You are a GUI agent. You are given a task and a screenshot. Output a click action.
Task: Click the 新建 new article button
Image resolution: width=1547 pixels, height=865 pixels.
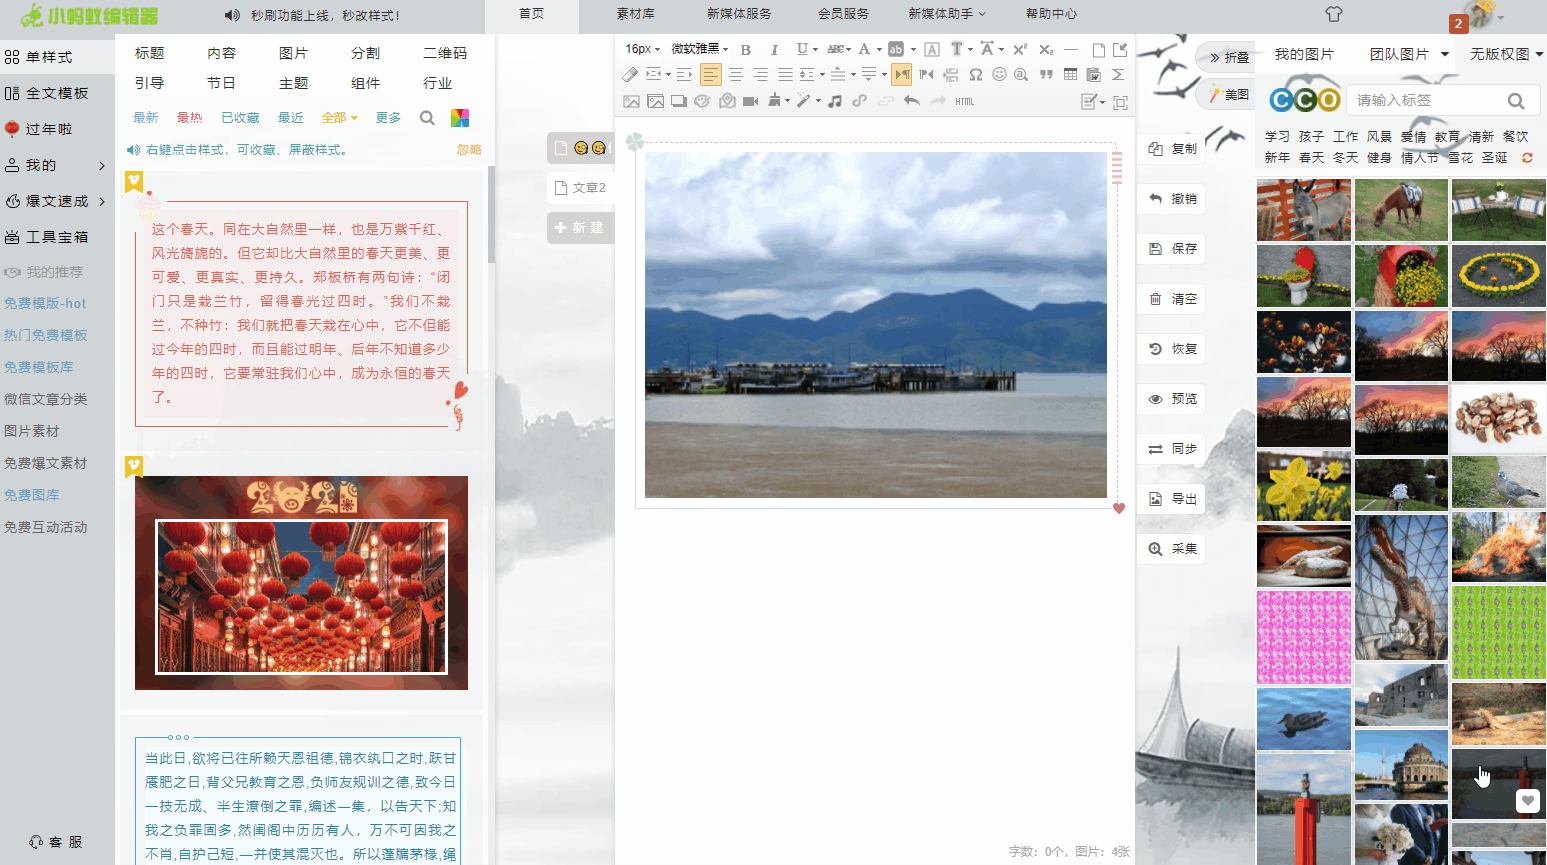tap(580, 228)
